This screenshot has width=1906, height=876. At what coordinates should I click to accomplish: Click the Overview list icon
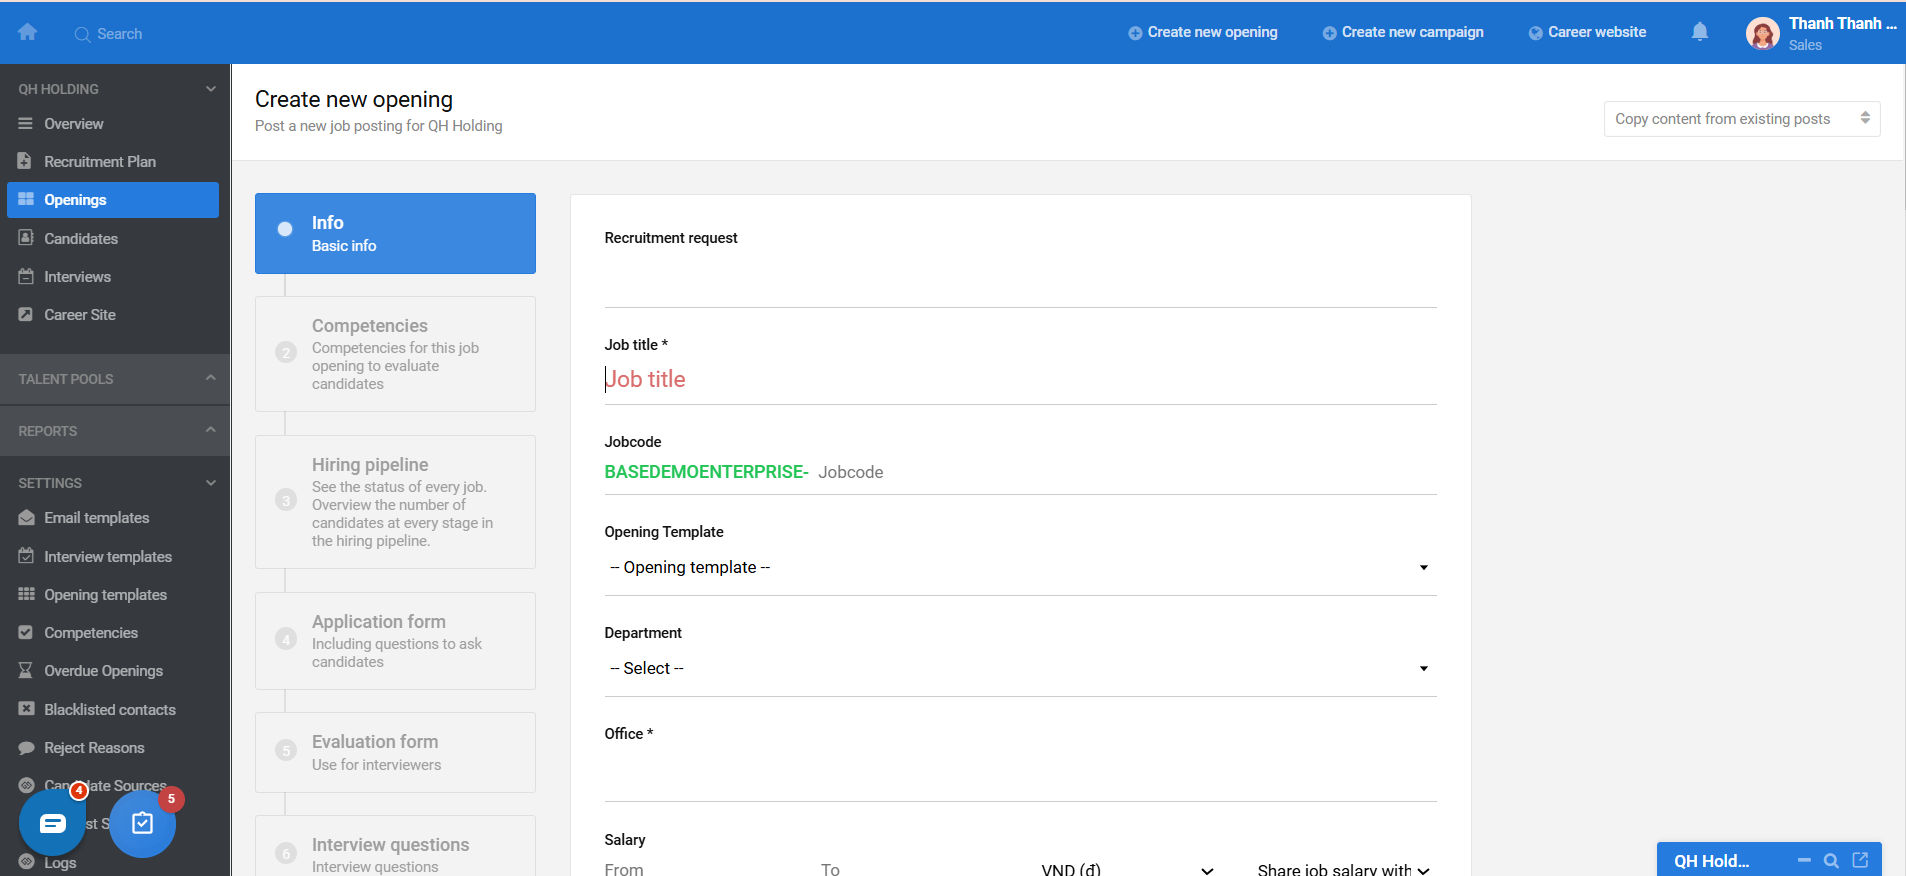point(26,124)
